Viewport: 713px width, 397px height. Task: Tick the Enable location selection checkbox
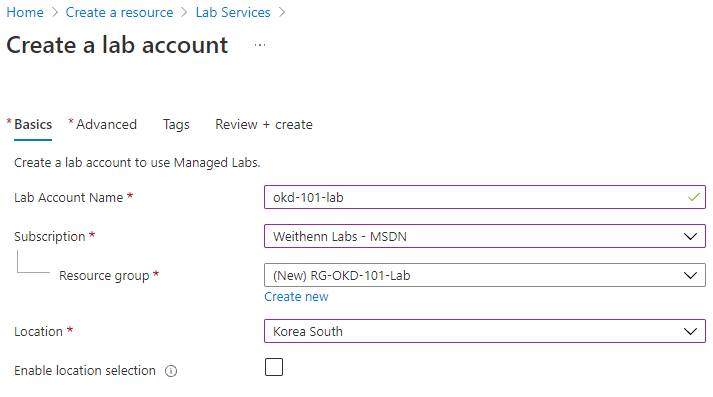point(274,367)
